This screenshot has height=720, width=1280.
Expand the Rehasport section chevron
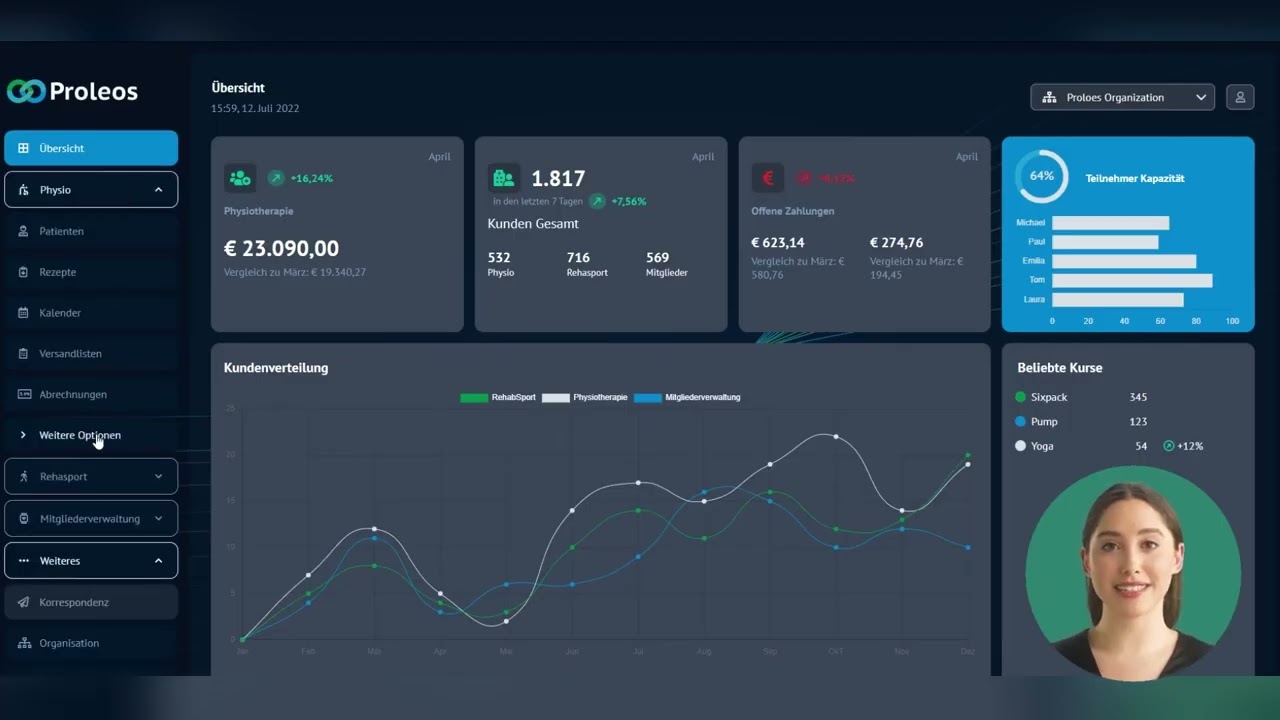pyautogui.click(x=158, y=477)
